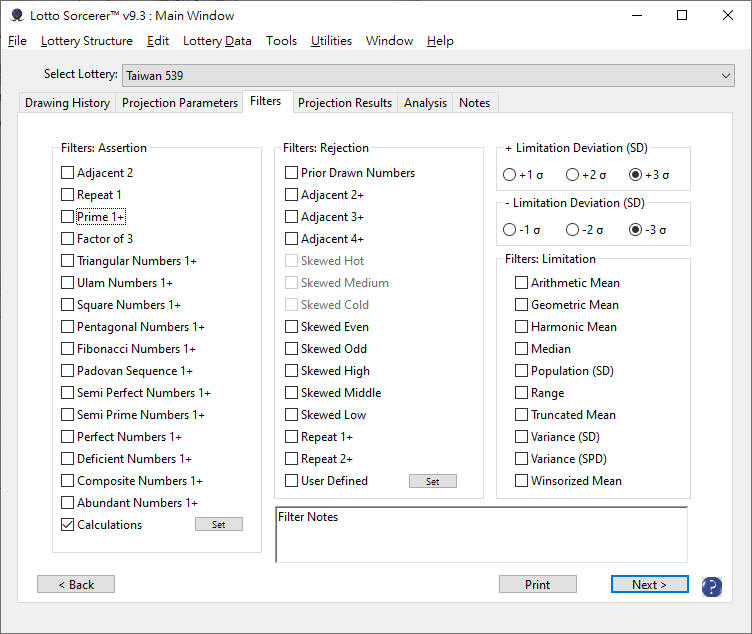The width and height of the screenshot is (752, 634).
Task: Click inside the Filter Notes text box
Action: (x=480, y=540)
